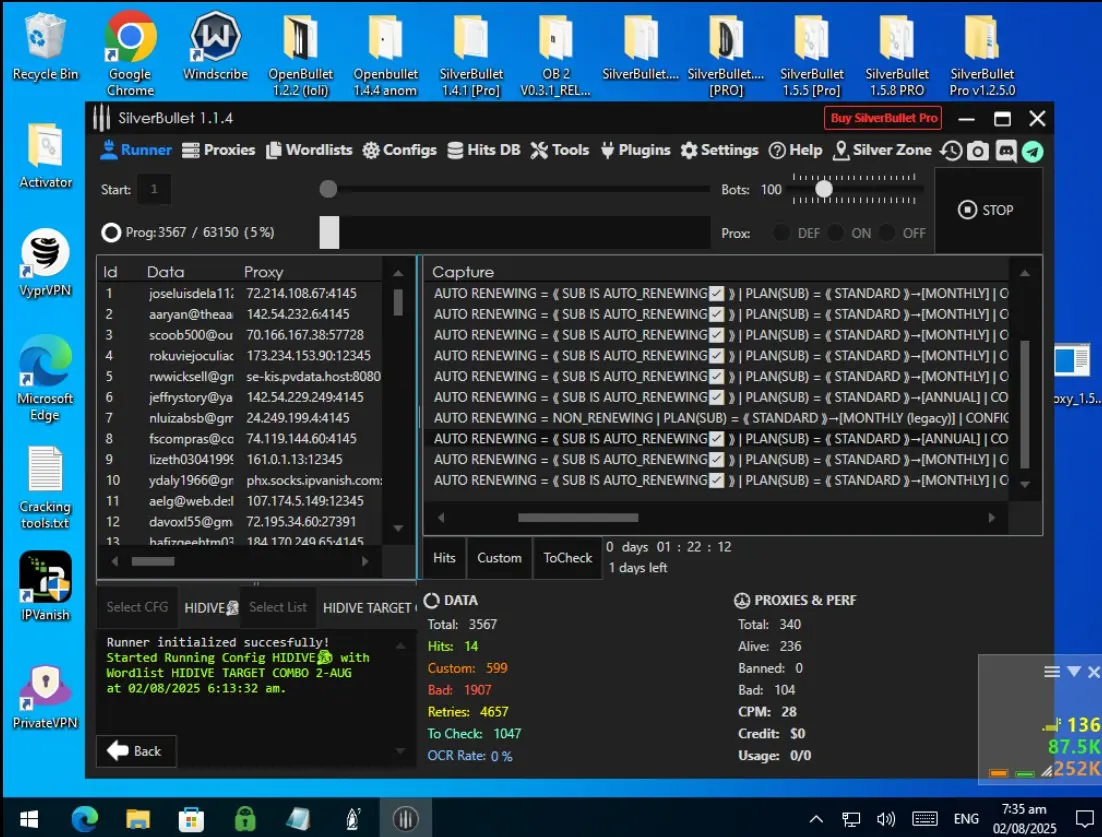
Task: Click the Bots count slider handle
Action: coord(824,189)
